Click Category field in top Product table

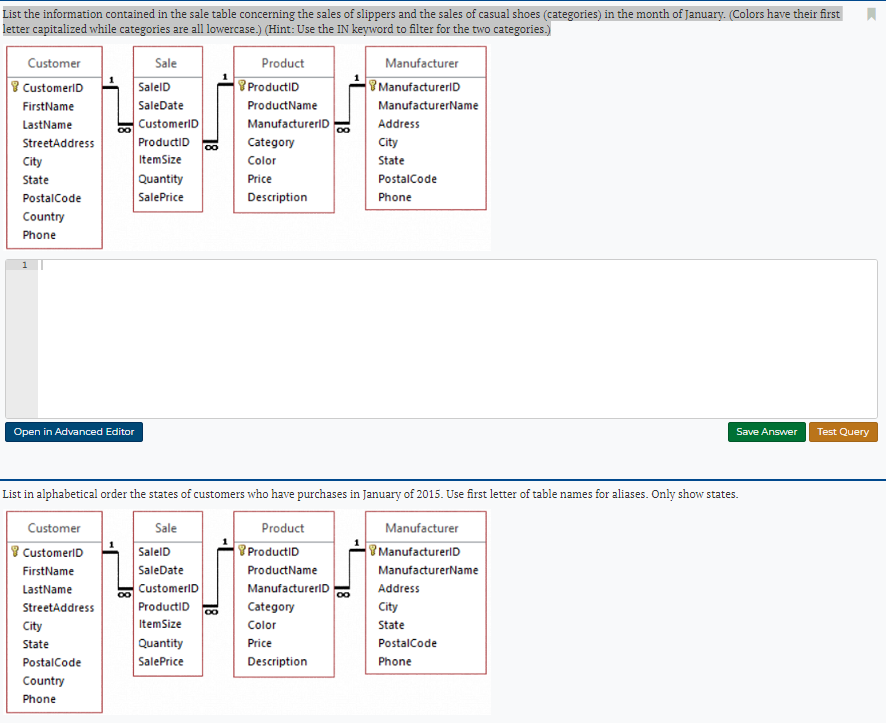pyautogui.click(x=271, y=142)
